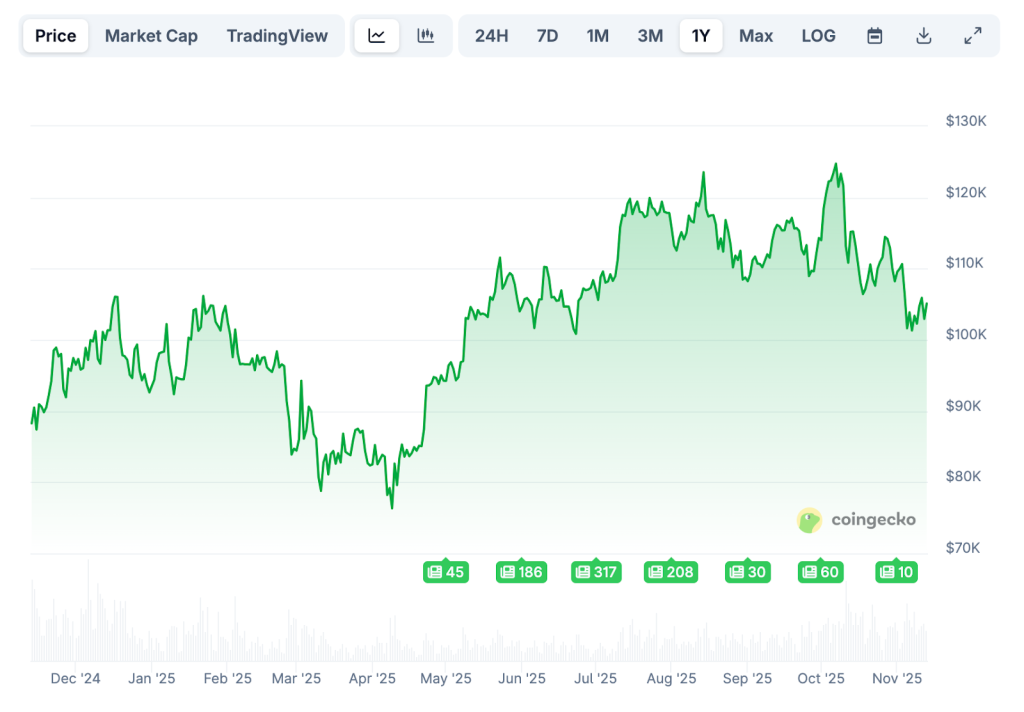Screen dimensions: 1024x712
Task: Switch to Market Cap tab
Action: pyautogui.click(x=151, y=36)
